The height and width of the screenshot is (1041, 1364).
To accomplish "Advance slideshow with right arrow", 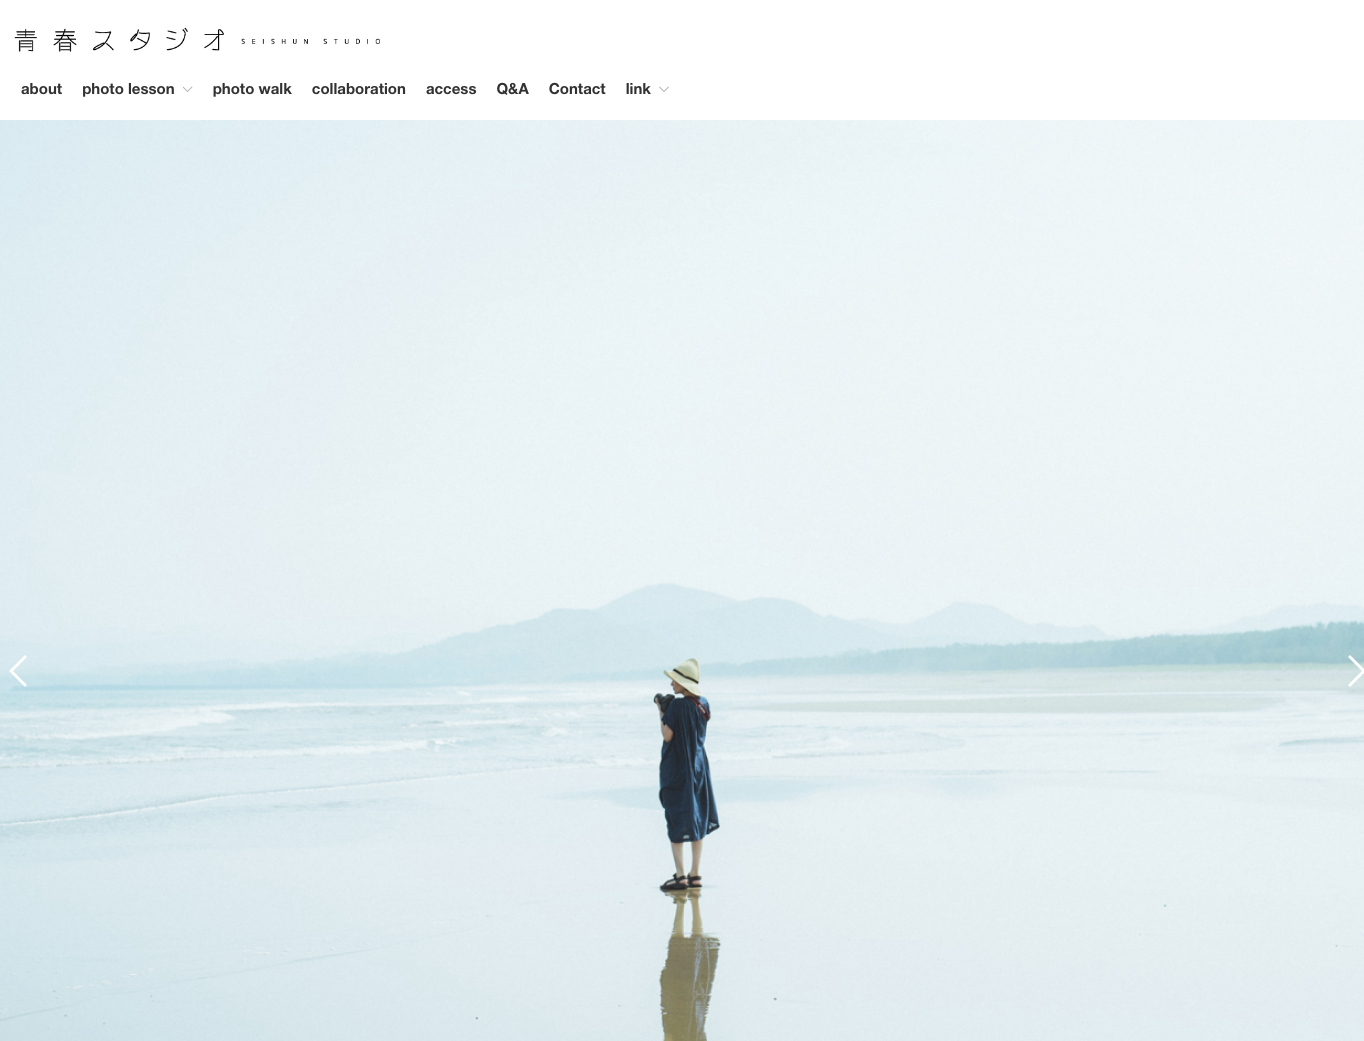I will [x=1352, y=671].
